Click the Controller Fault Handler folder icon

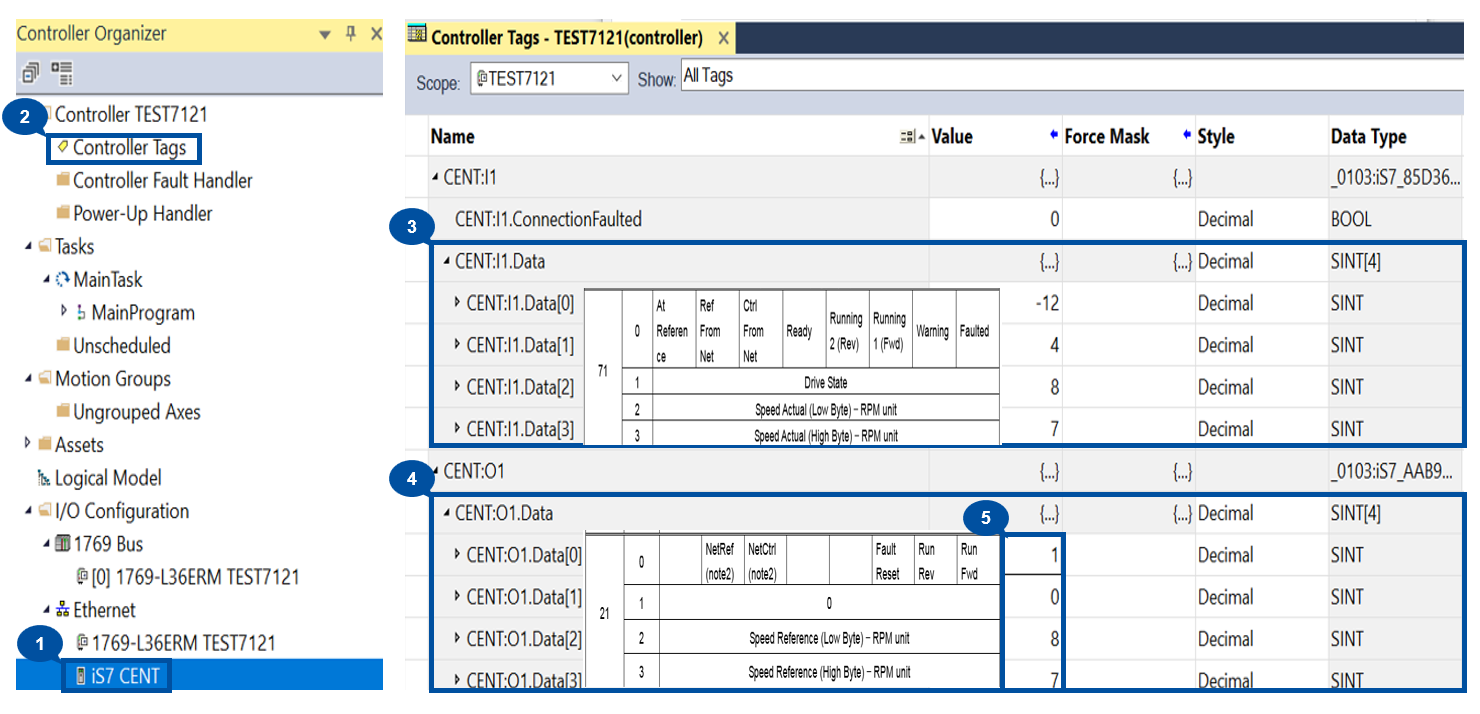tap(63, 181)
